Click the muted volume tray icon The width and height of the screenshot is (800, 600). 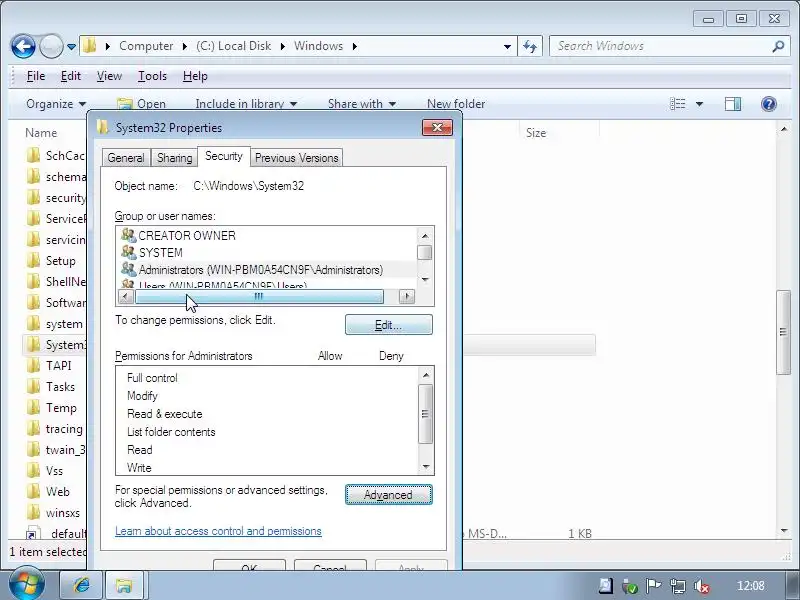703,587
